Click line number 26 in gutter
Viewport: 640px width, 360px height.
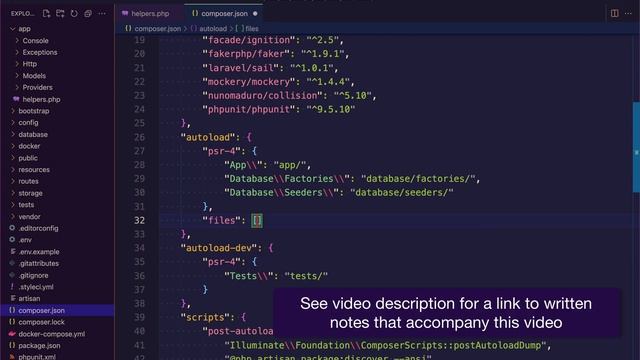139,137
